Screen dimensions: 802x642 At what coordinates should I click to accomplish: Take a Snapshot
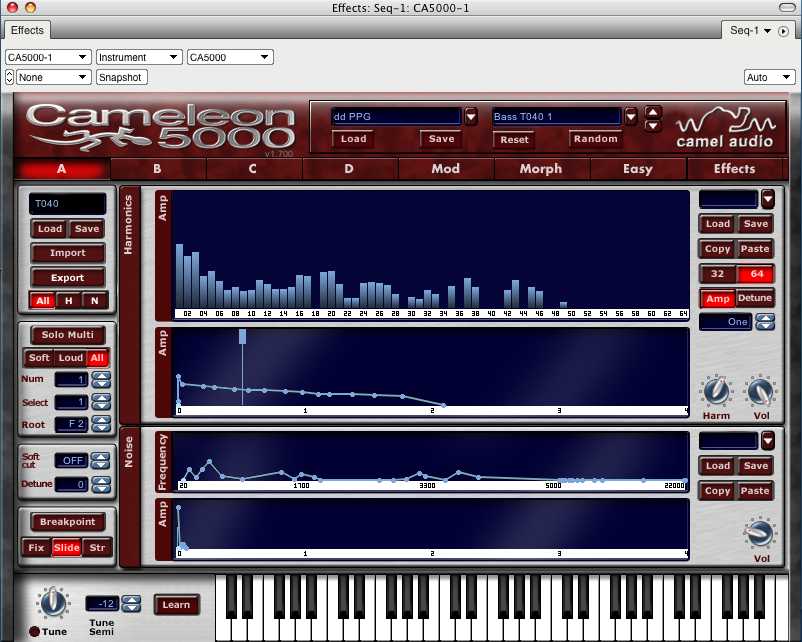[122, 77]
